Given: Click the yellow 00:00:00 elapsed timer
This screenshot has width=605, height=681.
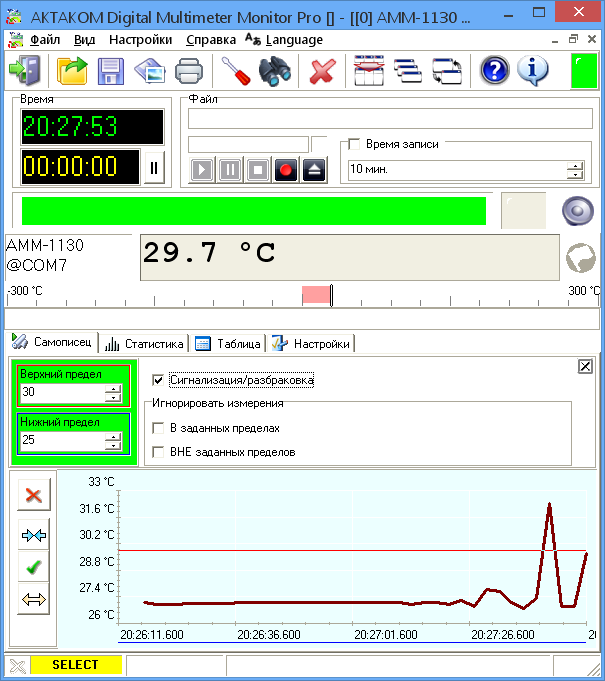Looking at the screenshot, I should point(80,167).
